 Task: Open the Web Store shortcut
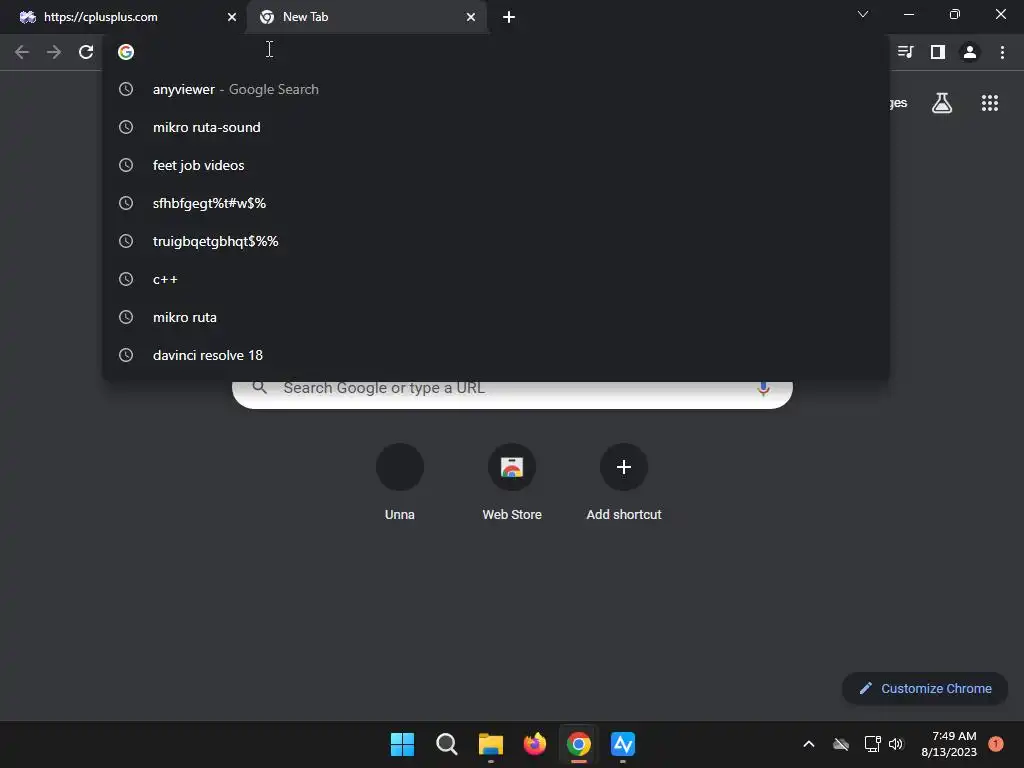[512, 482]
